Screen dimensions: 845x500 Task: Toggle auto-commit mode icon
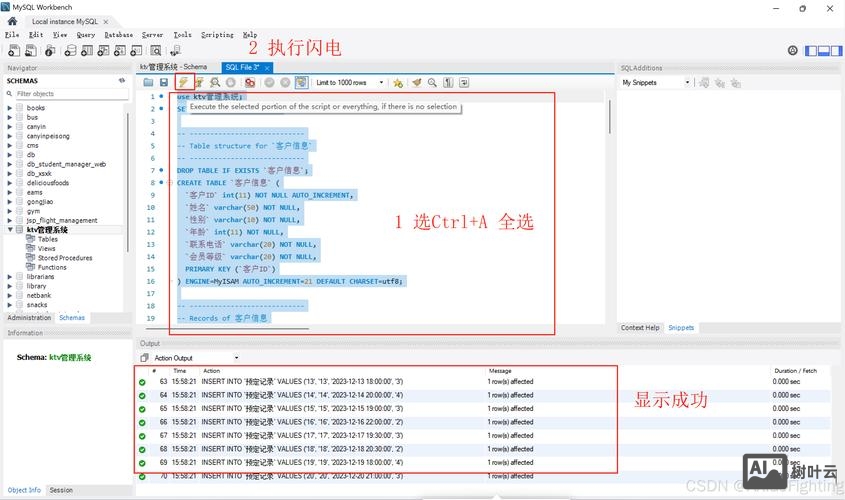[x=301, y=82]
